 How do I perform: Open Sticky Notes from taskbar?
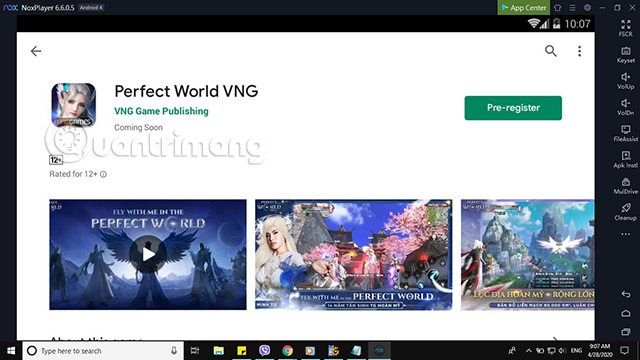click(242, 351)
